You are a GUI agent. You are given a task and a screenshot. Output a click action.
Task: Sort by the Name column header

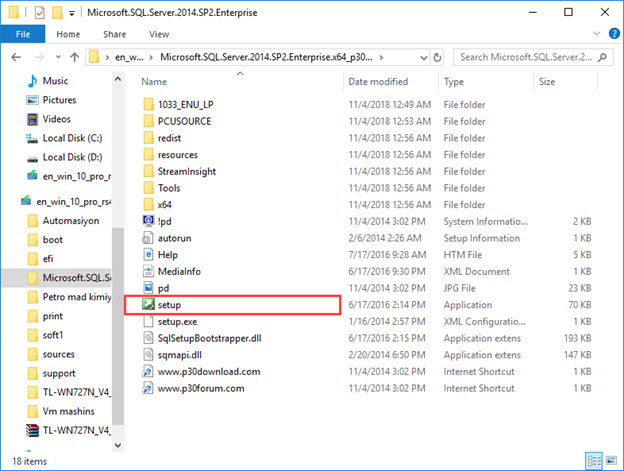(154, 82)
